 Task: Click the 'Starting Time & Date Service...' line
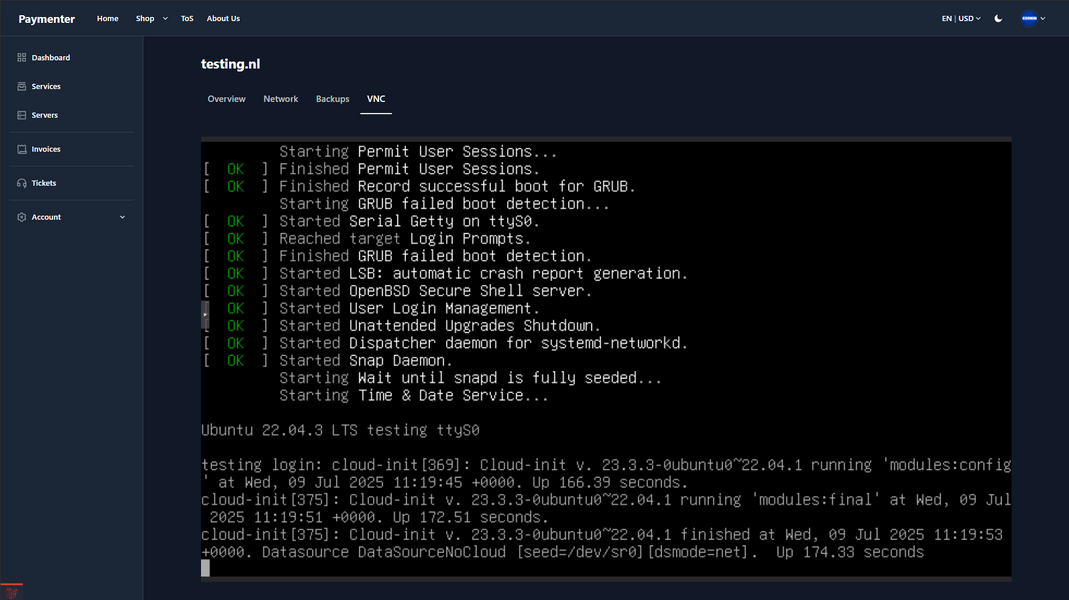pyautogui.click(x=414, y=395)
